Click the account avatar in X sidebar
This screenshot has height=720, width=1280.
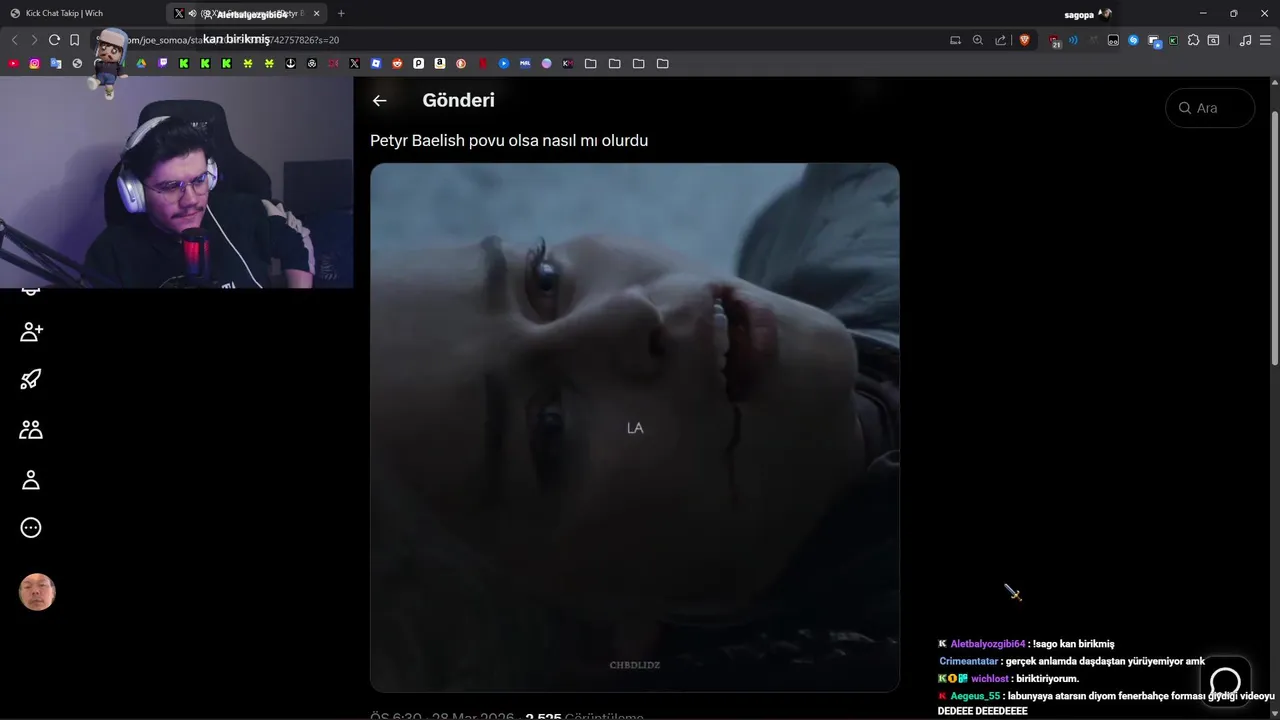pos(37,592)
